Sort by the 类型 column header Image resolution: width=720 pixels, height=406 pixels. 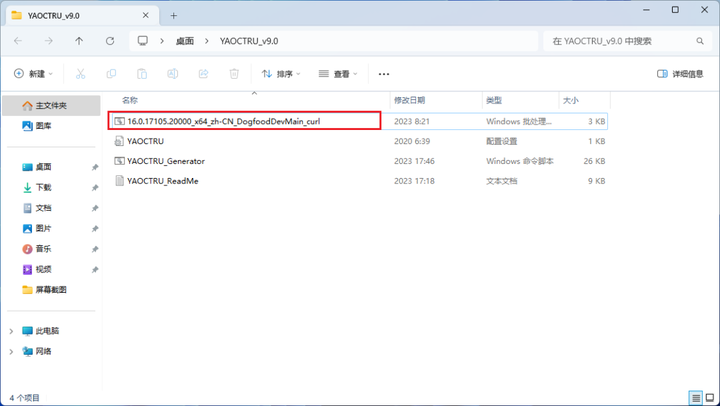(494, 100)
